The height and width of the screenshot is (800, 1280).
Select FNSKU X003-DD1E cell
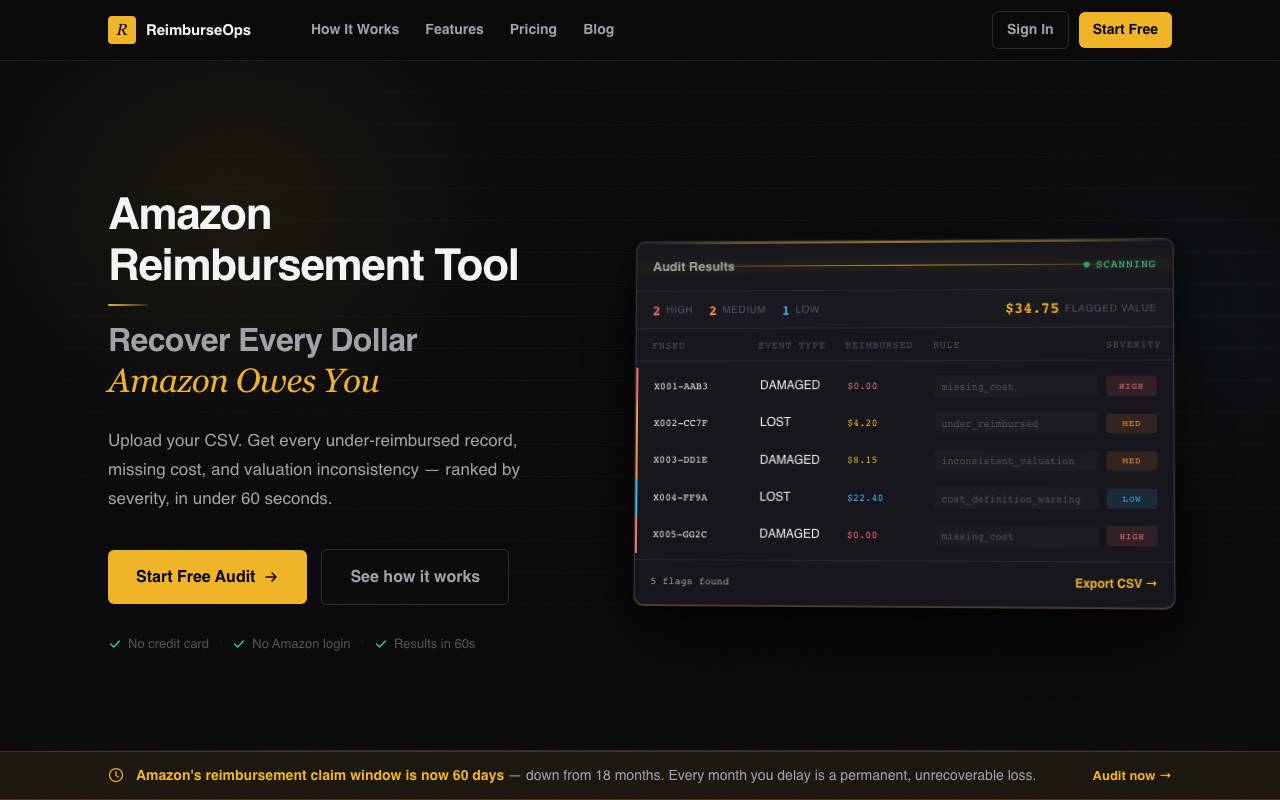pos(681,460)
